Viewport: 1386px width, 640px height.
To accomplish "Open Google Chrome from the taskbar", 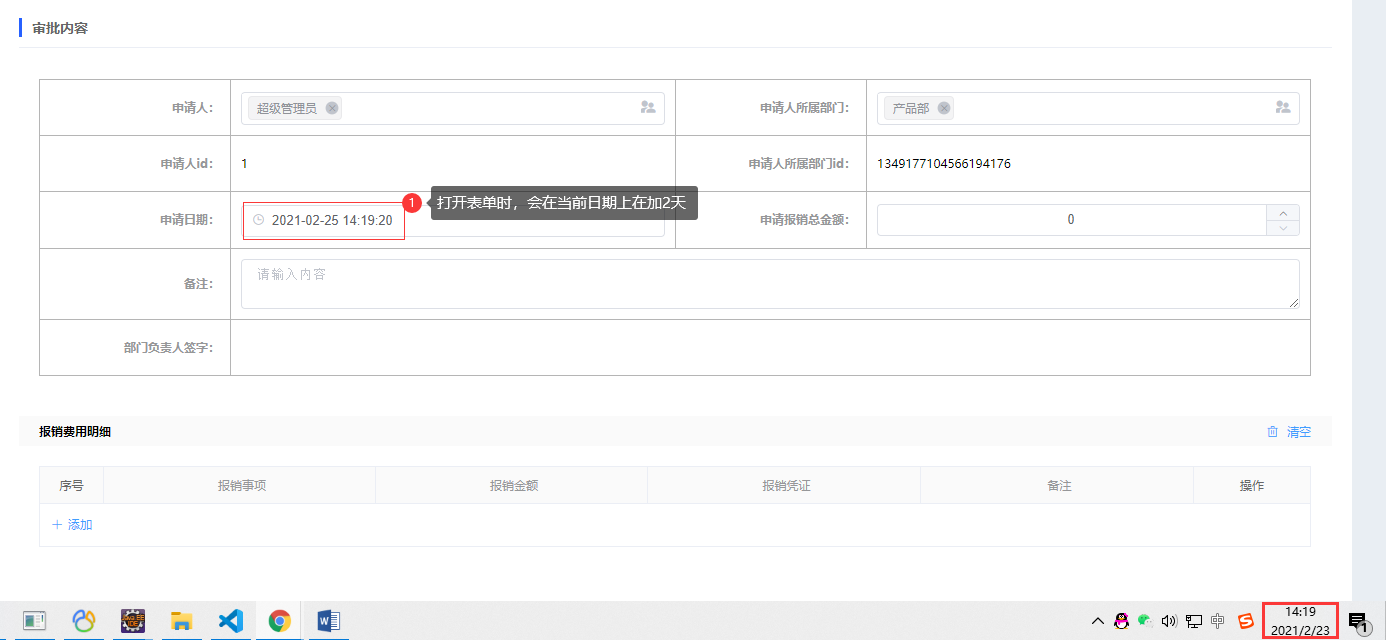I will click(x=279, y=621).
